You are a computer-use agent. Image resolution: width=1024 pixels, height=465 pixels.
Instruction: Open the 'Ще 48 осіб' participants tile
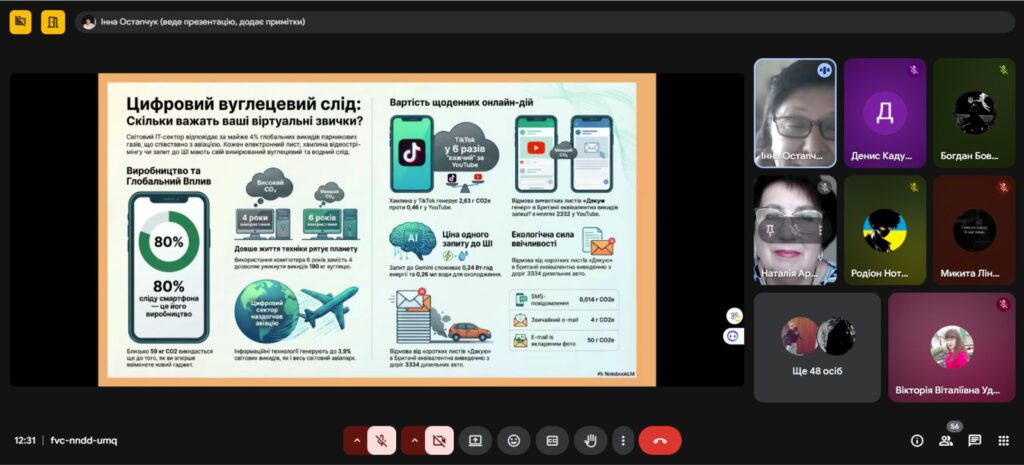(x=817, y=346)
